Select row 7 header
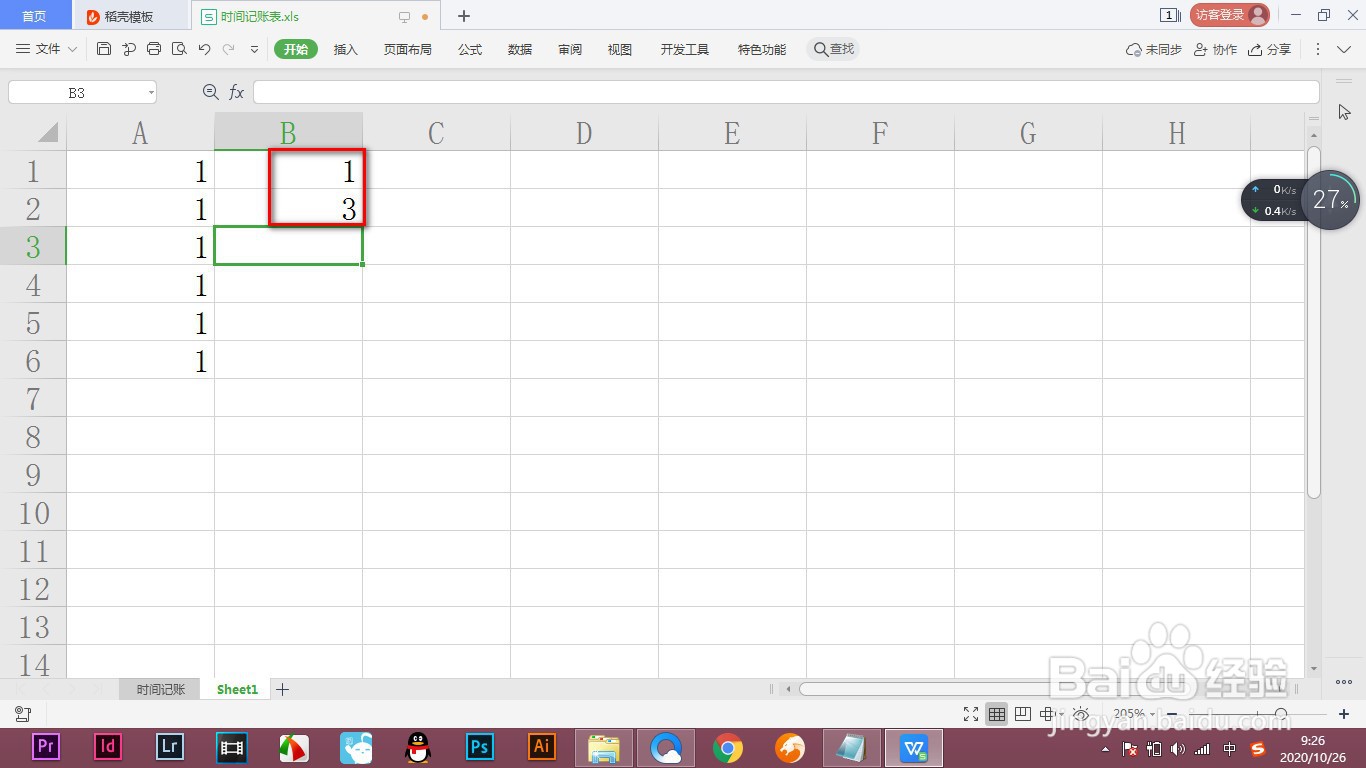This screenshot has width=1366, height=768. (33, 398)
